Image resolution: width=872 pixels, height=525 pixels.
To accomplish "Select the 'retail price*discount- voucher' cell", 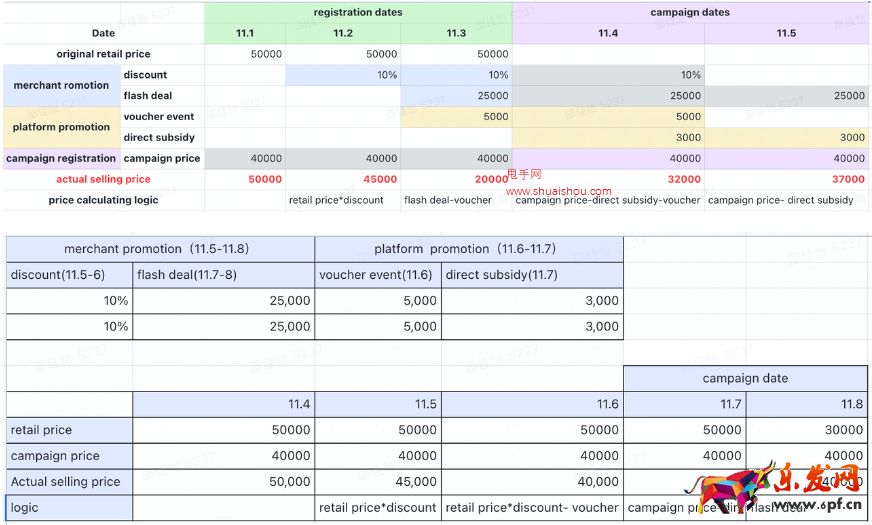I will point(531,508).
